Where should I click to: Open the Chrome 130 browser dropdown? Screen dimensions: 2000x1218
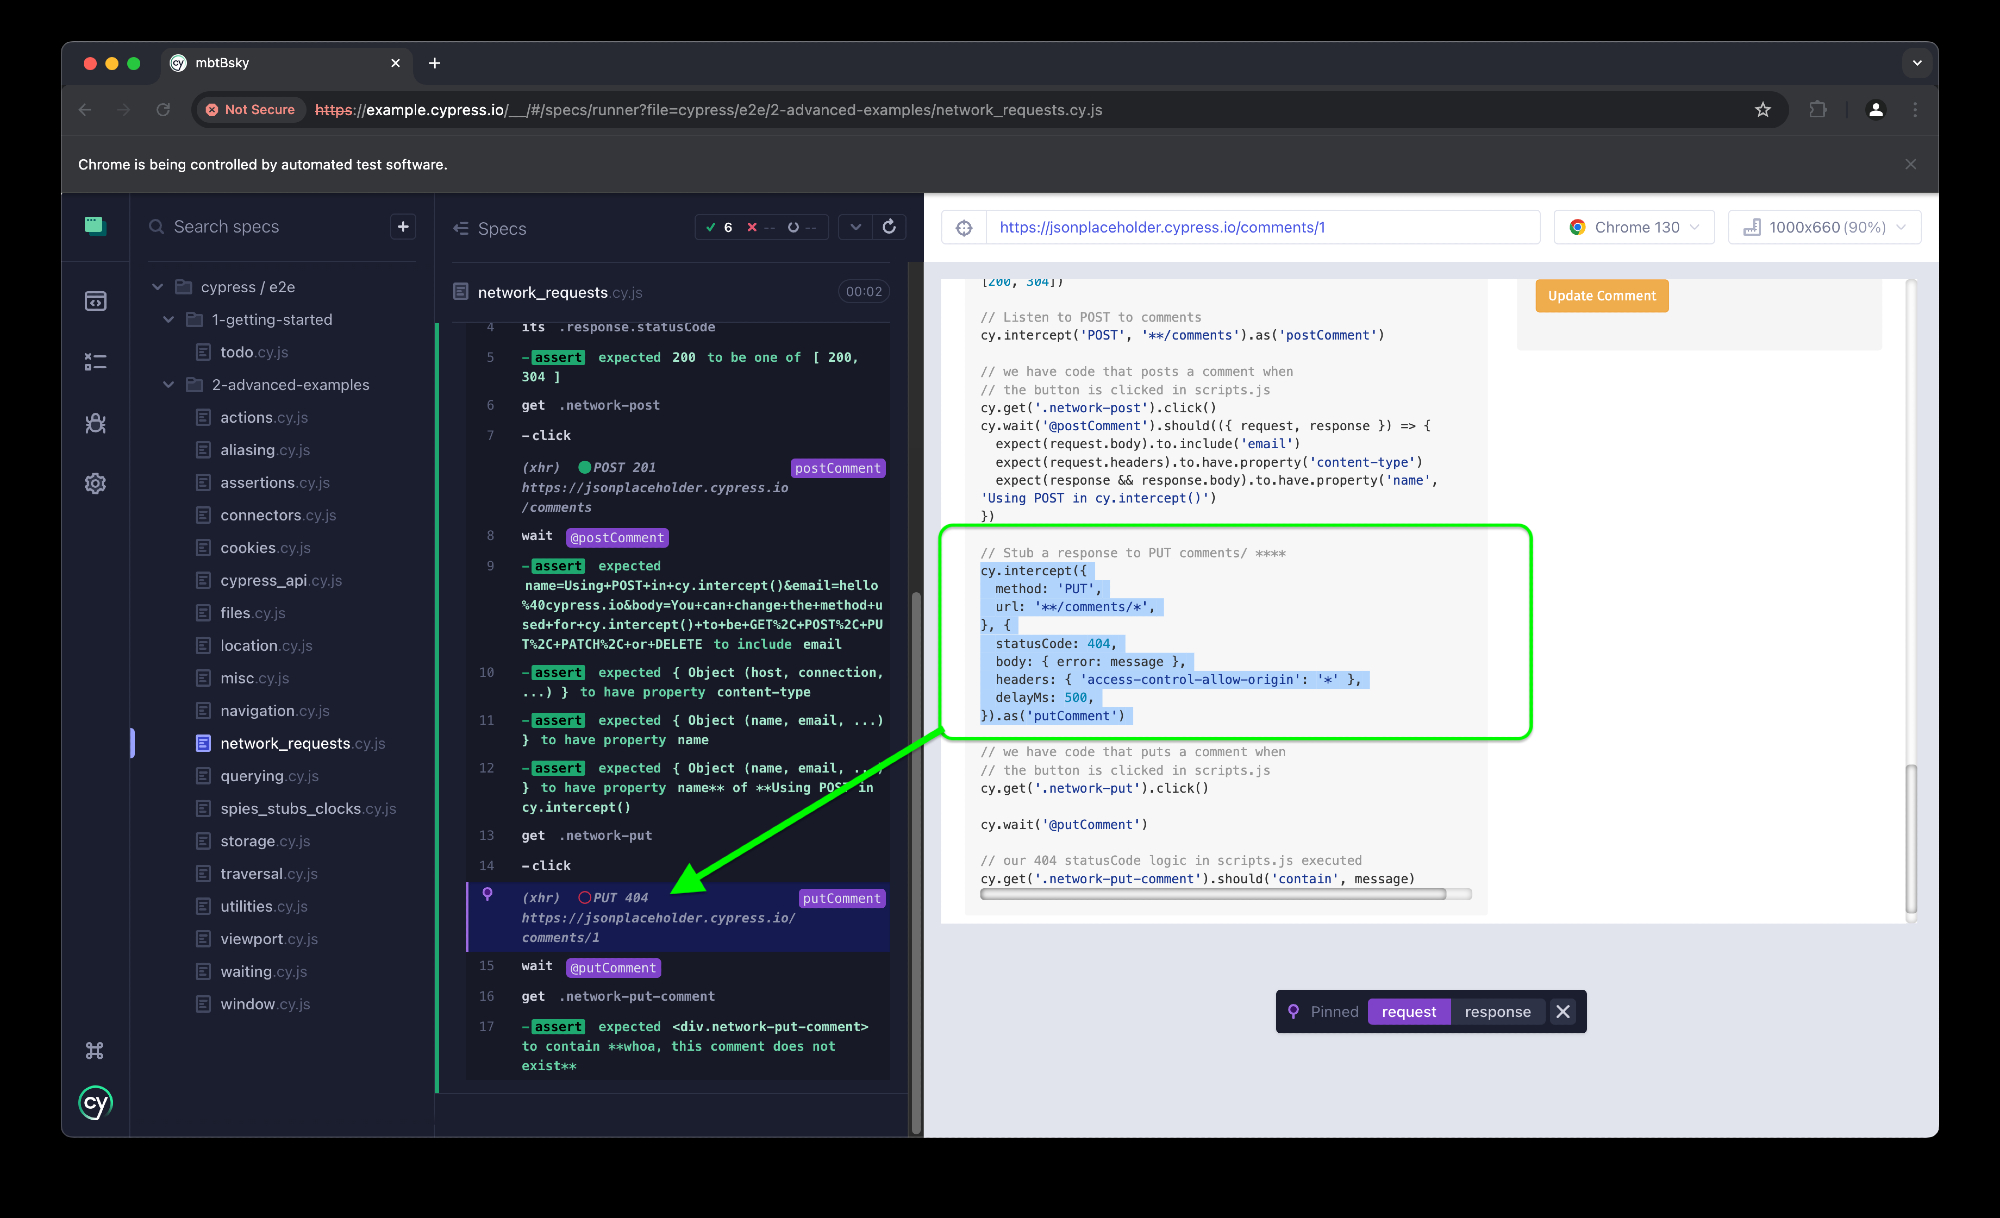[1633, 228]
